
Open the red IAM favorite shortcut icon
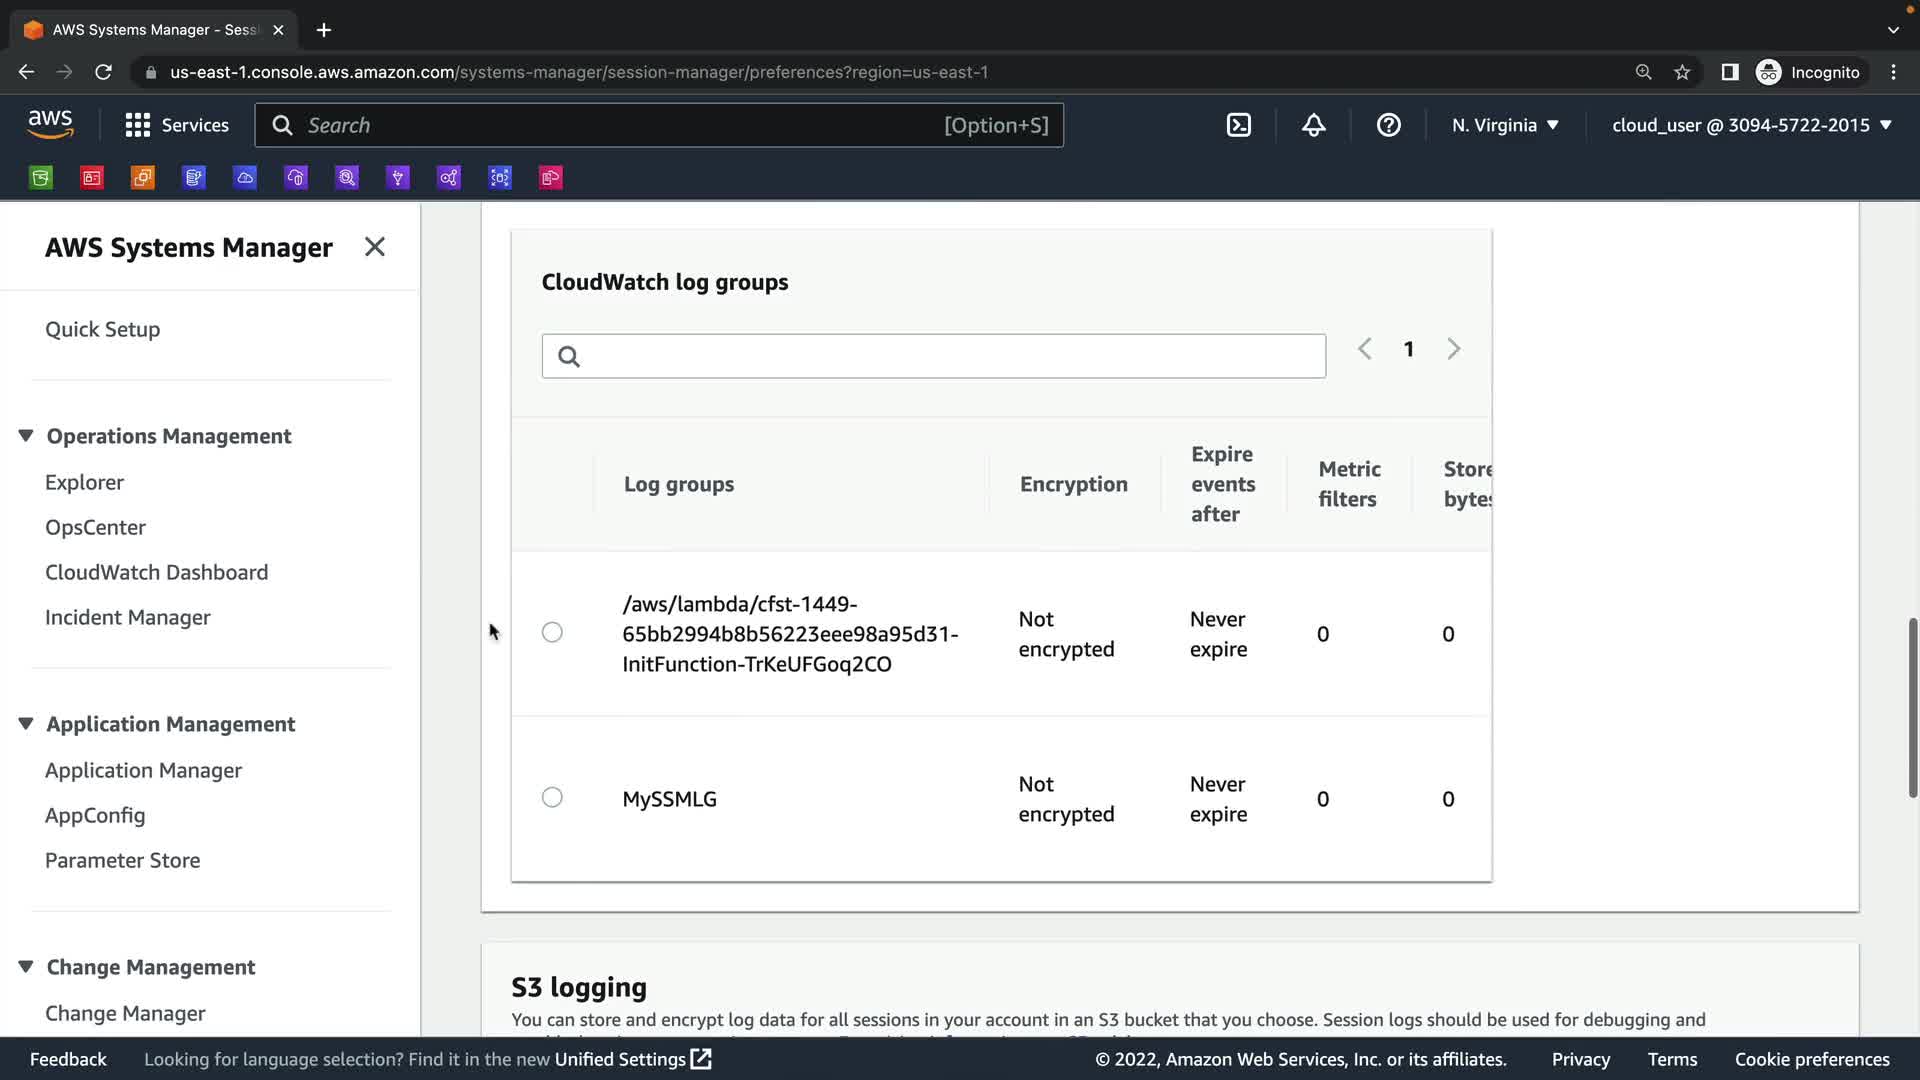(92, 178)
